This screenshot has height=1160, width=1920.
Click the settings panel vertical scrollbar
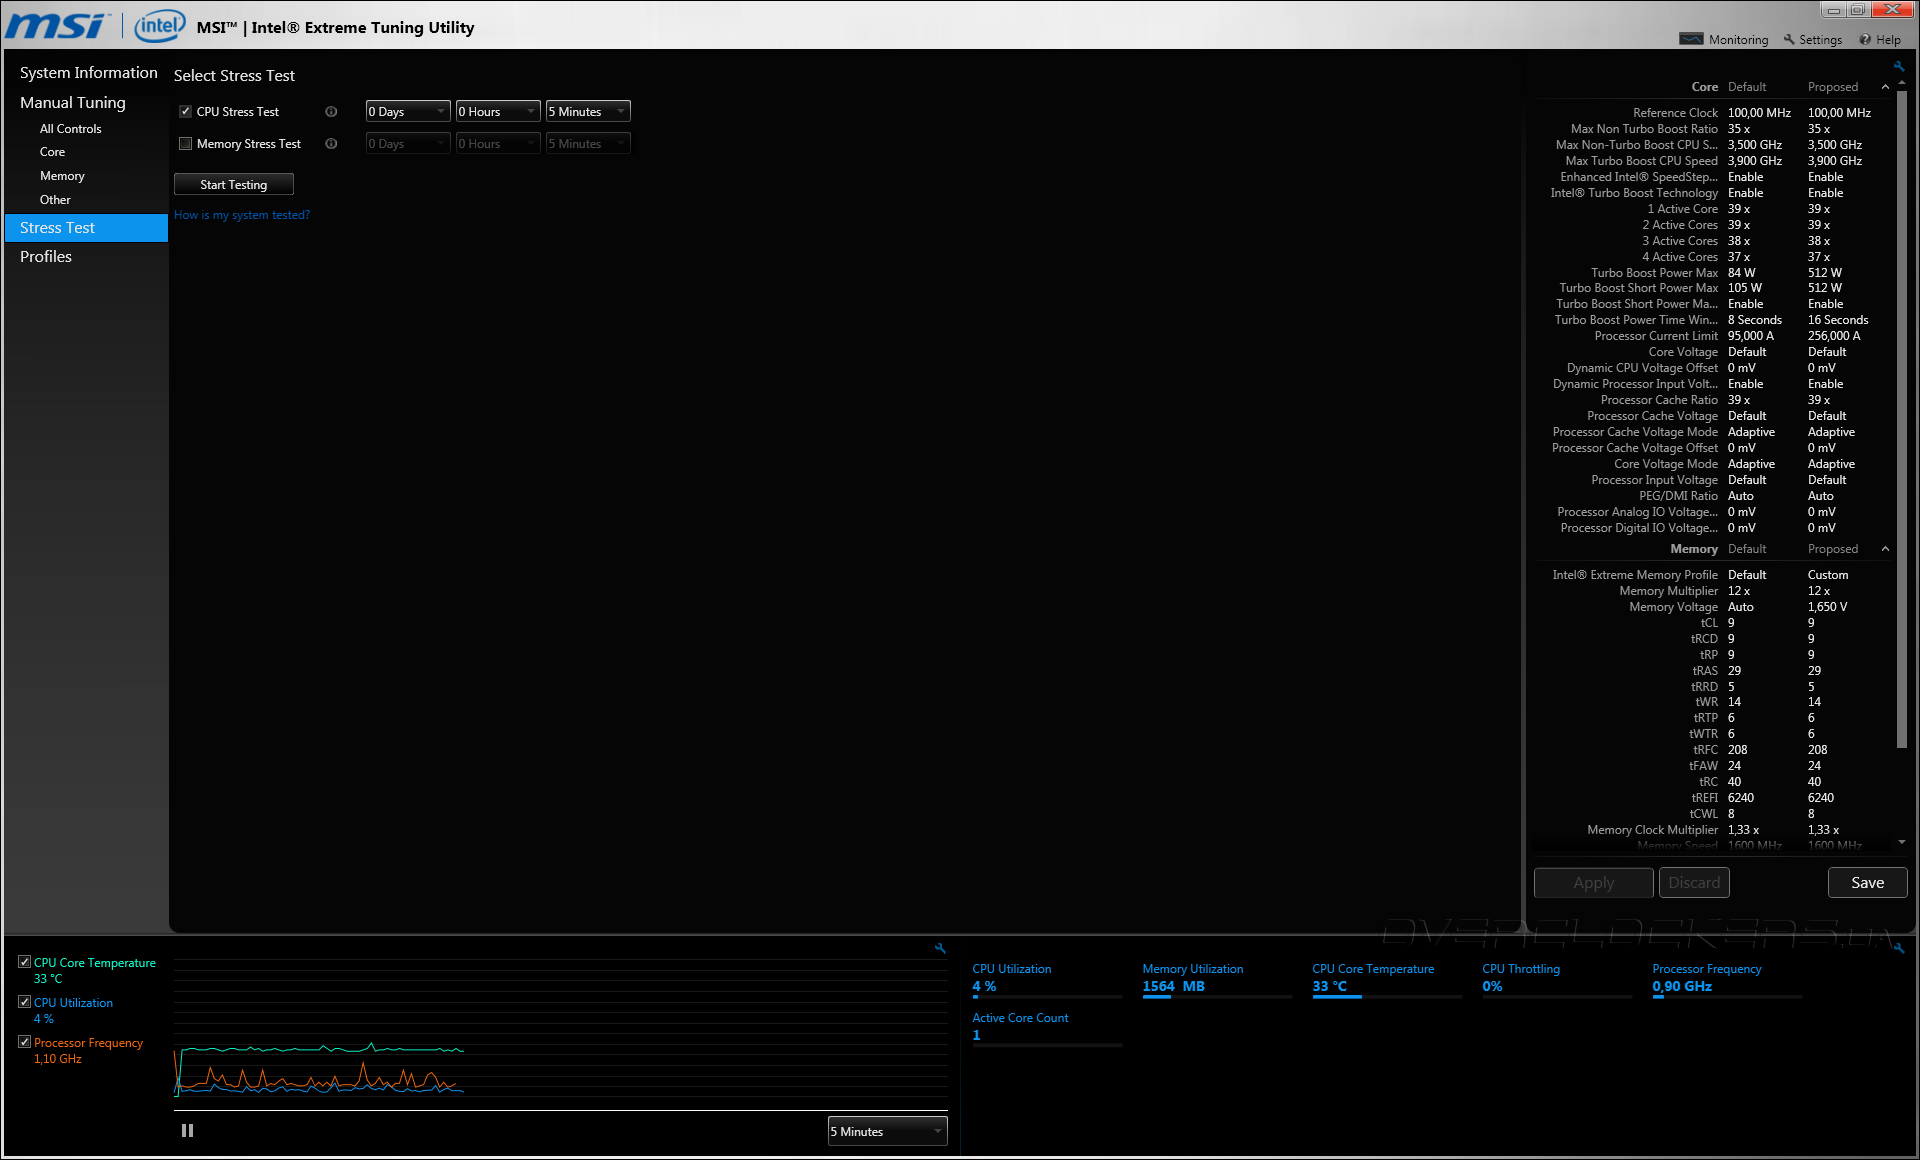click(1902, 420)
